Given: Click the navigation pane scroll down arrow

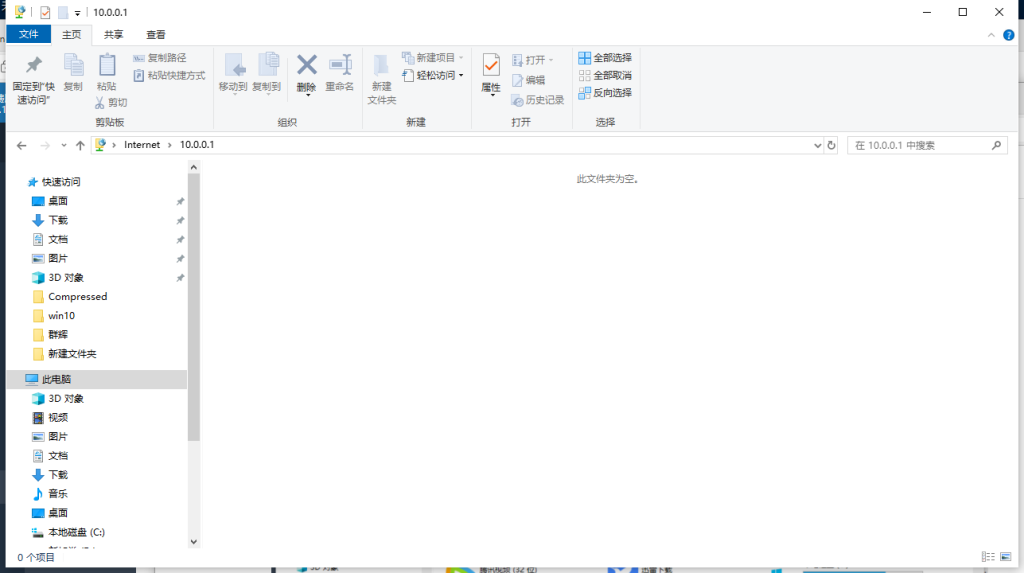Looking at the screenshot, I should point(193,542).
